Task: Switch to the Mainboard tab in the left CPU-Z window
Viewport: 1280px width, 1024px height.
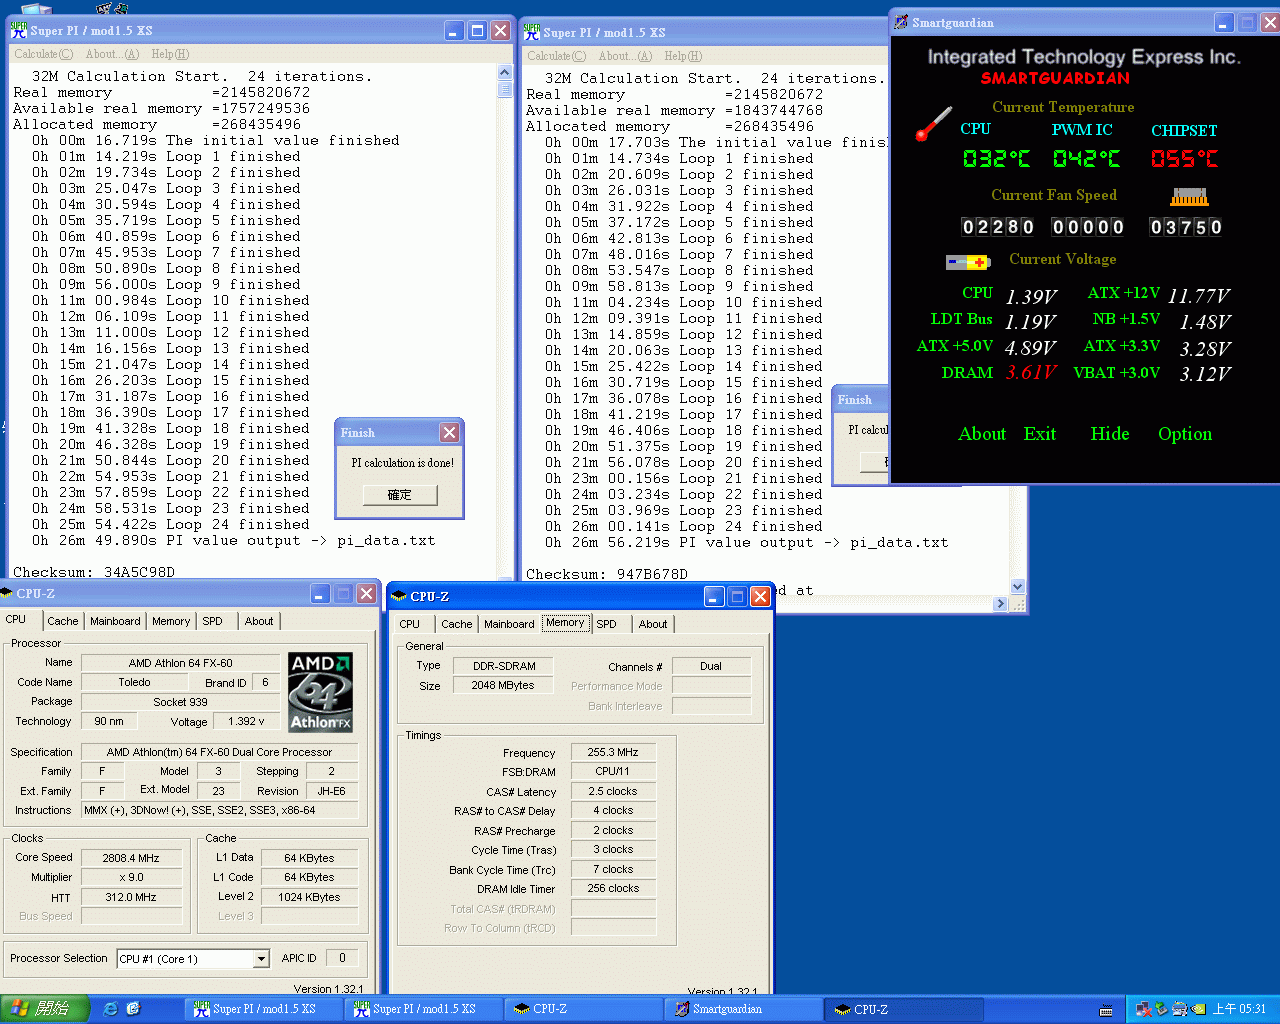Action: pos(115,621)
